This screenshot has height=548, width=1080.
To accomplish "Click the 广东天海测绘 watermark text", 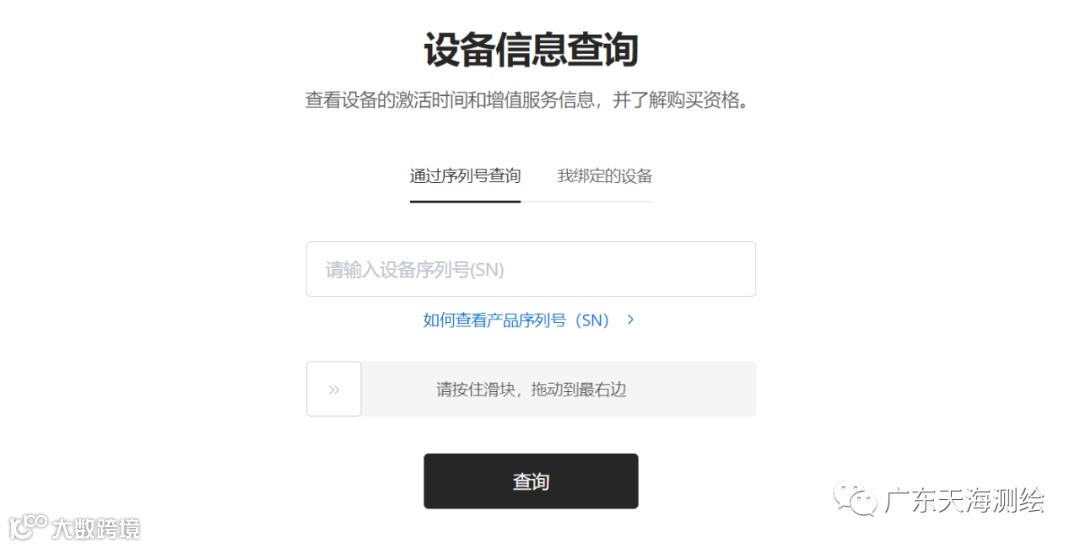I will (x=964, y=500).
